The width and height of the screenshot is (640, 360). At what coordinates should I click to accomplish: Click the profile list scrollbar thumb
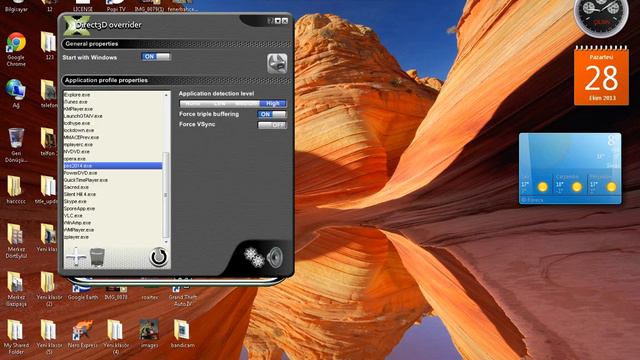click(166, 195)
